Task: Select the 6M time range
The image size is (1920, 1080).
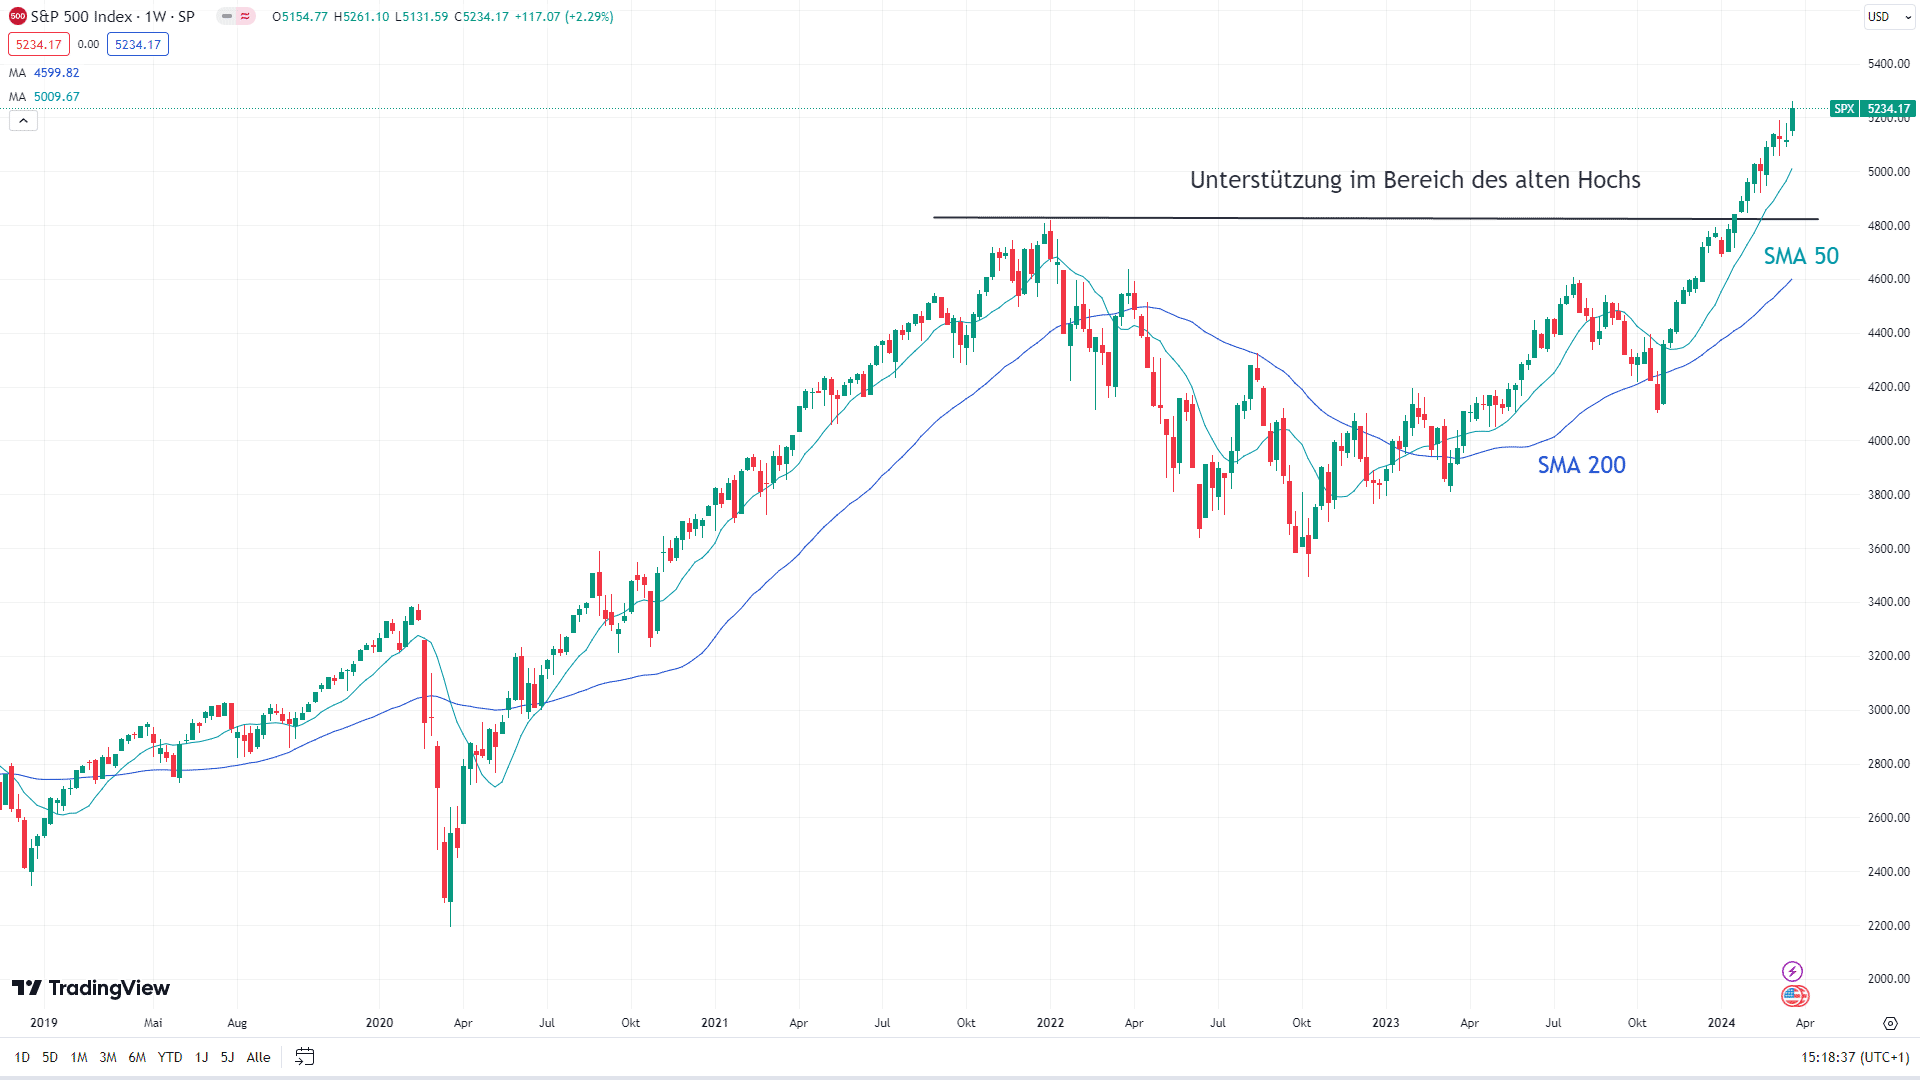Action: click(137, 1057)
